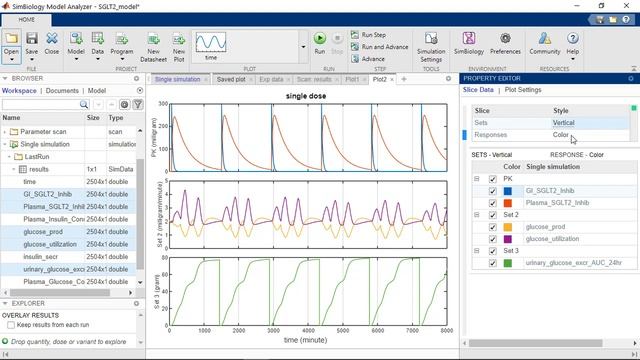Toggle the PK set checkbox
This screenshot has height=360, width=640.
[x=493, y=179]
